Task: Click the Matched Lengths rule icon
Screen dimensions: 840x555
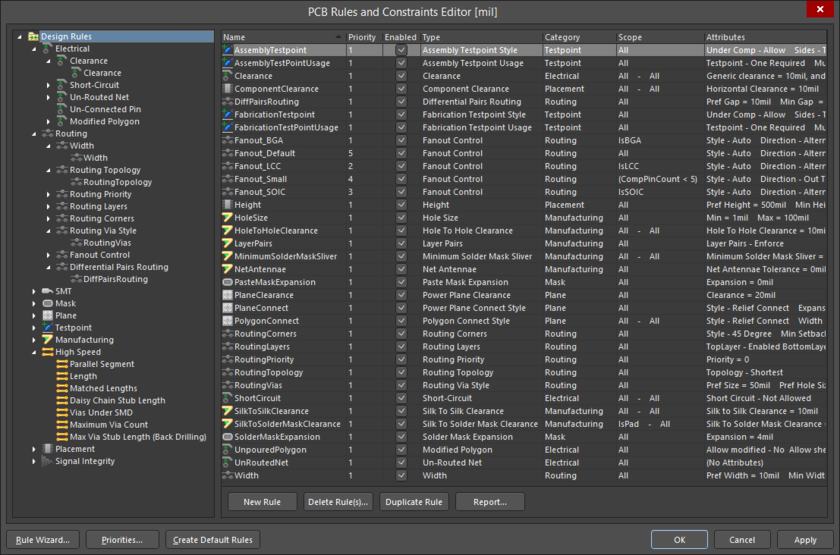Action: coord(62,388)
